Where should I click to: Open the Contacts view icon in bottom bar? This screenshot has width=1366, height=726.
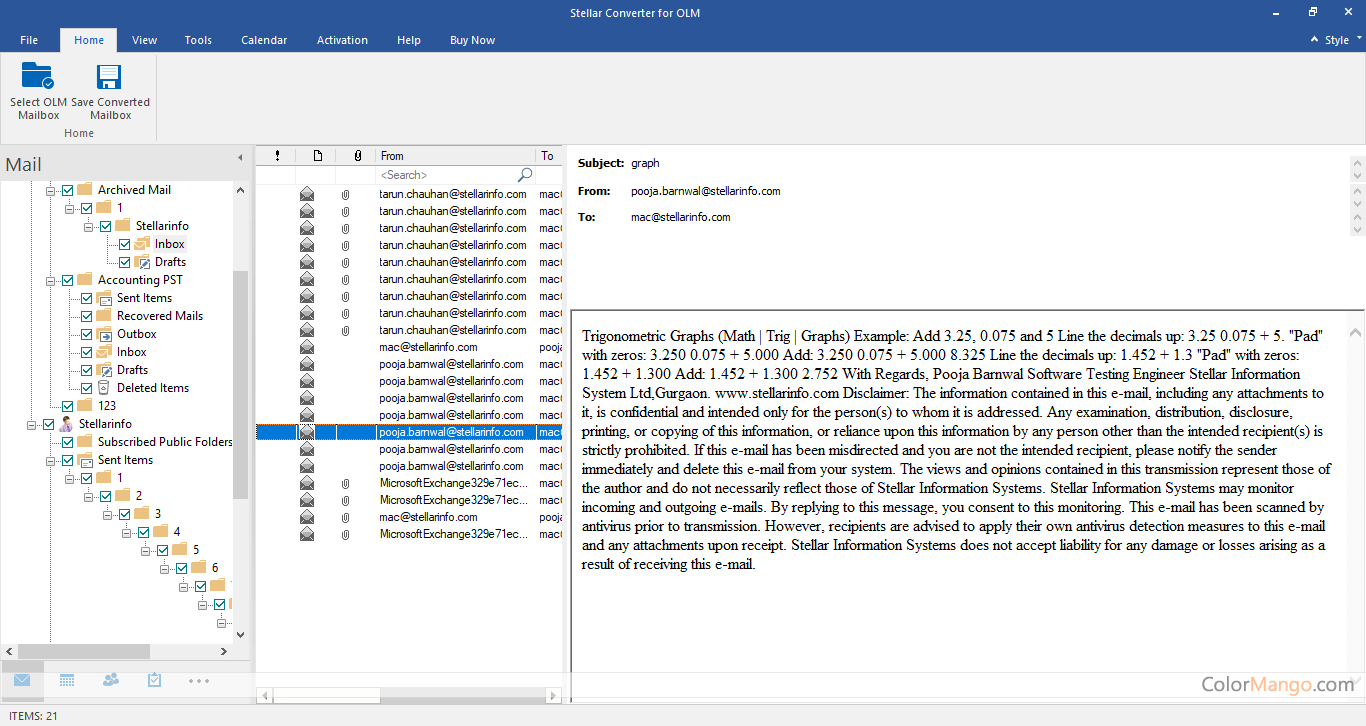[x=111, y=680]
